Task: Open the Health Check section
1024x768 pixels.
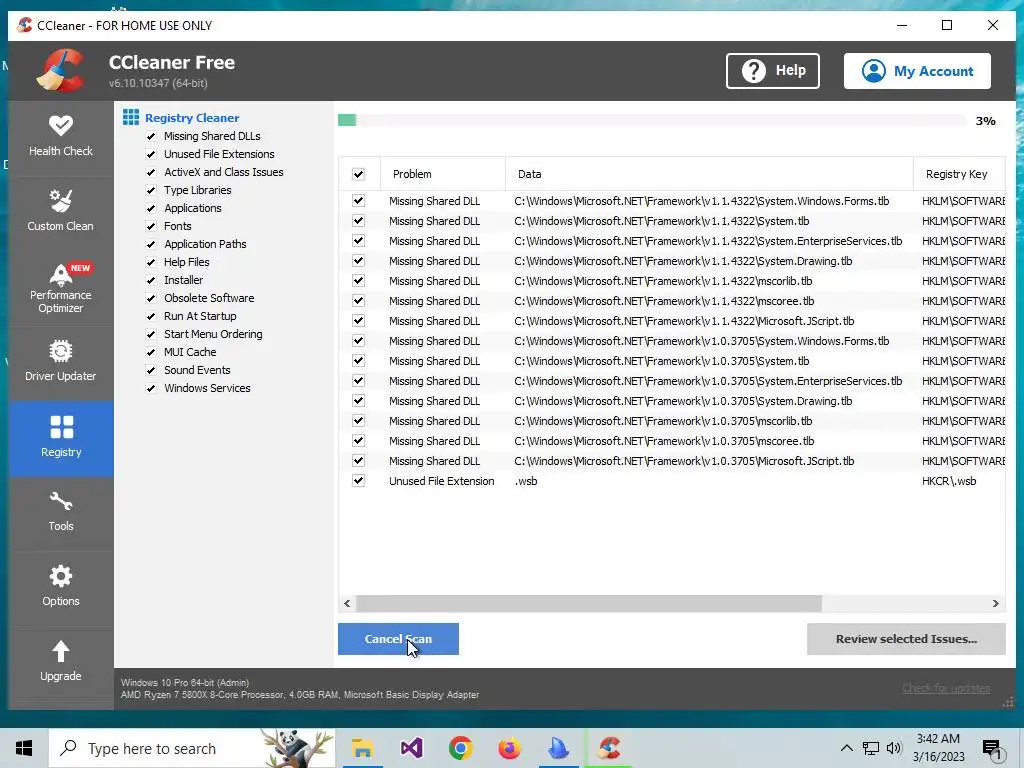Action: pos(61,137)
